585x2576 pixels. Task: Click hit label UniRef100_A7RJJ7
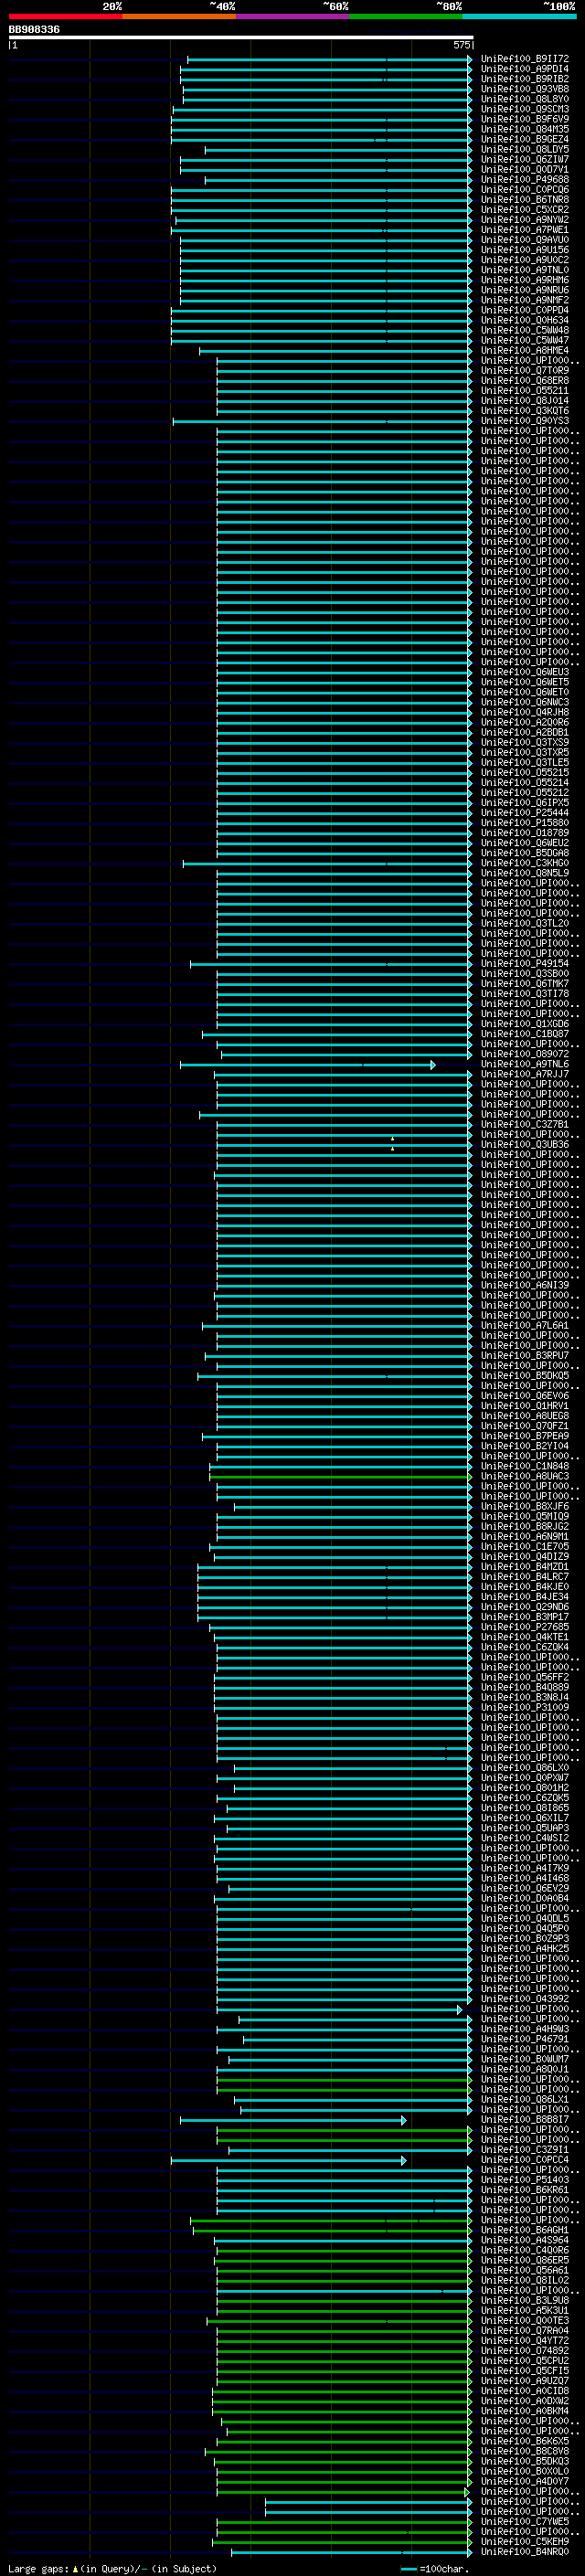tap(525, 1074)
